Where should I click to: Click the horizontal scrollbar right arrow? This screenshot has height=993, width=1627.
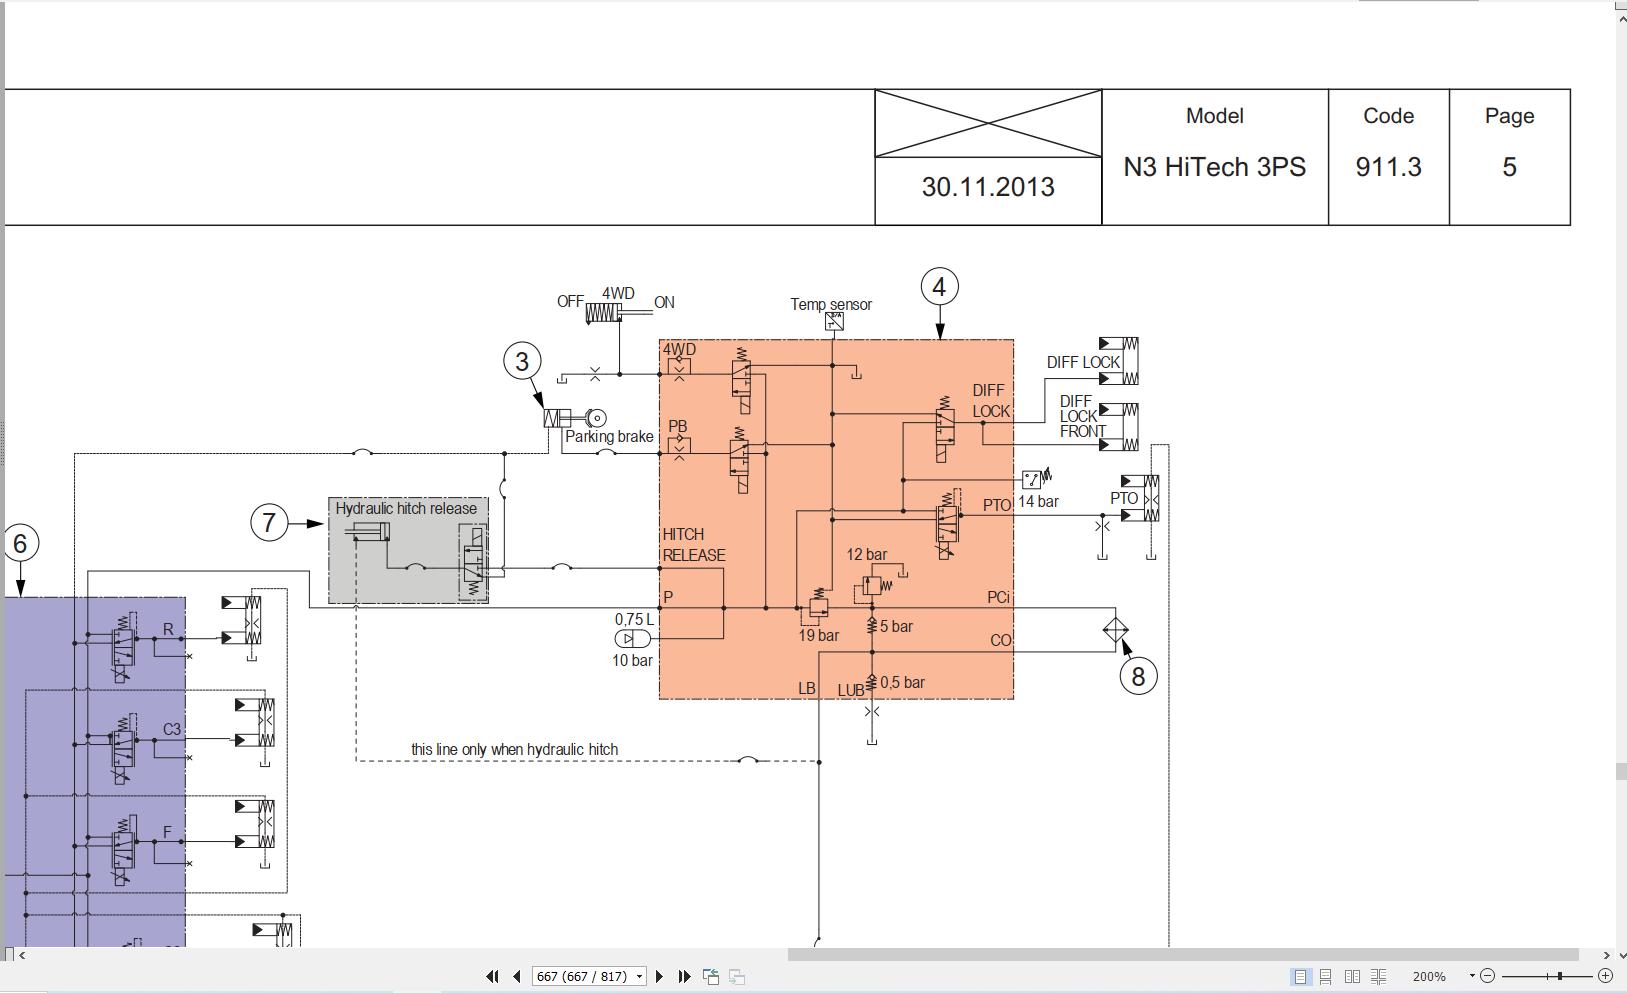[x=1606, y=955]
